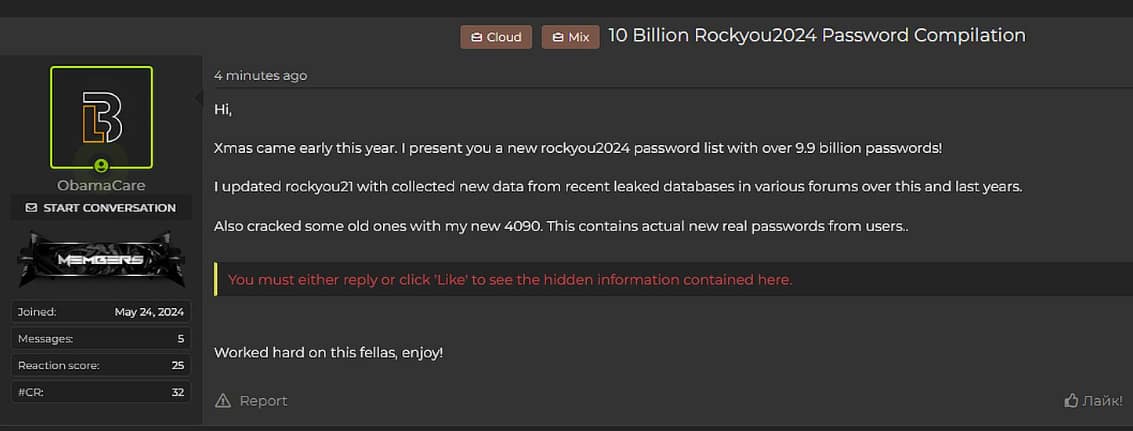Click the icon inside the Mix tag
Screen dimensions: 1133x431
point(558,37)
